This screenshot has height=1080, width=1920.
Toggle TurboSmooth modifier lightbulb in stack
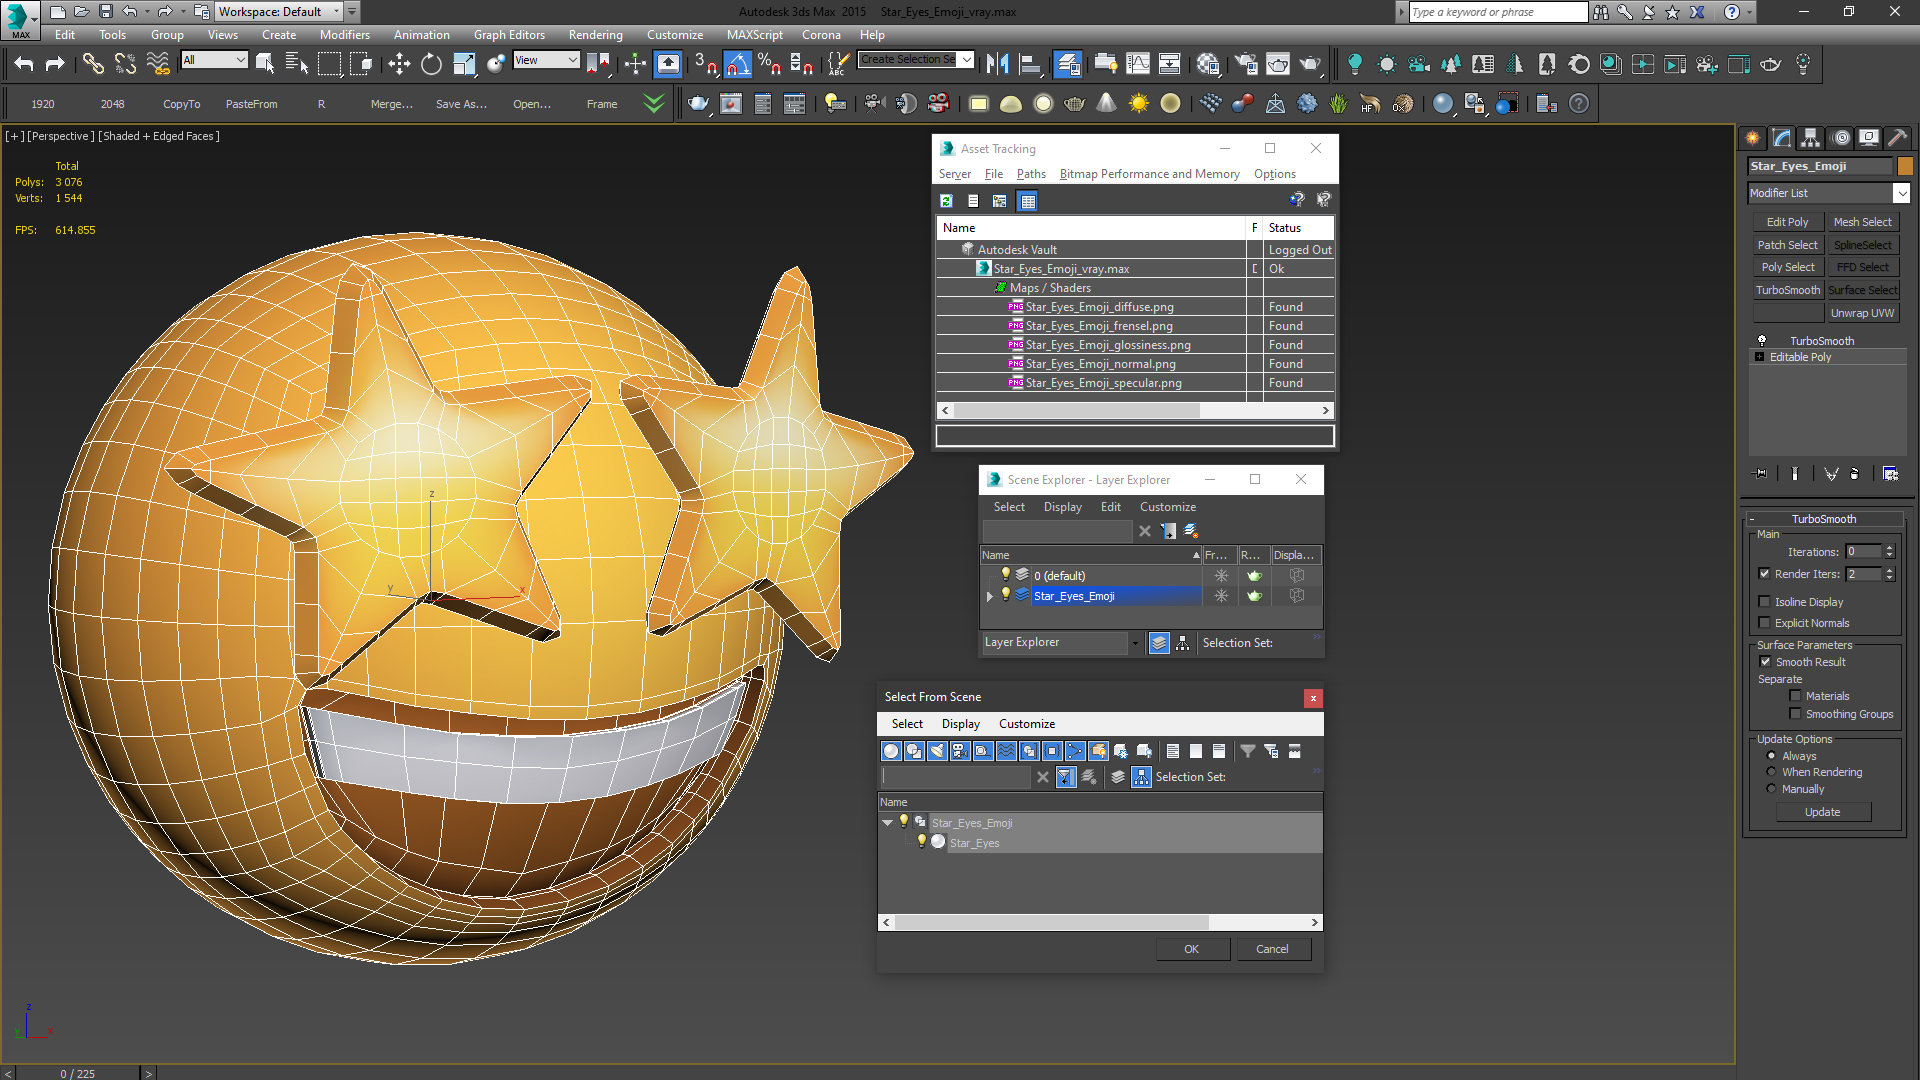point(1762,341)
